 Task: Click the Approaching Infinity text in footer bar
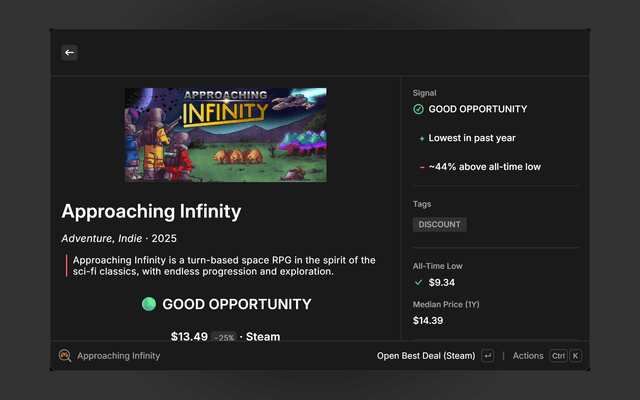tap(119, 356)
